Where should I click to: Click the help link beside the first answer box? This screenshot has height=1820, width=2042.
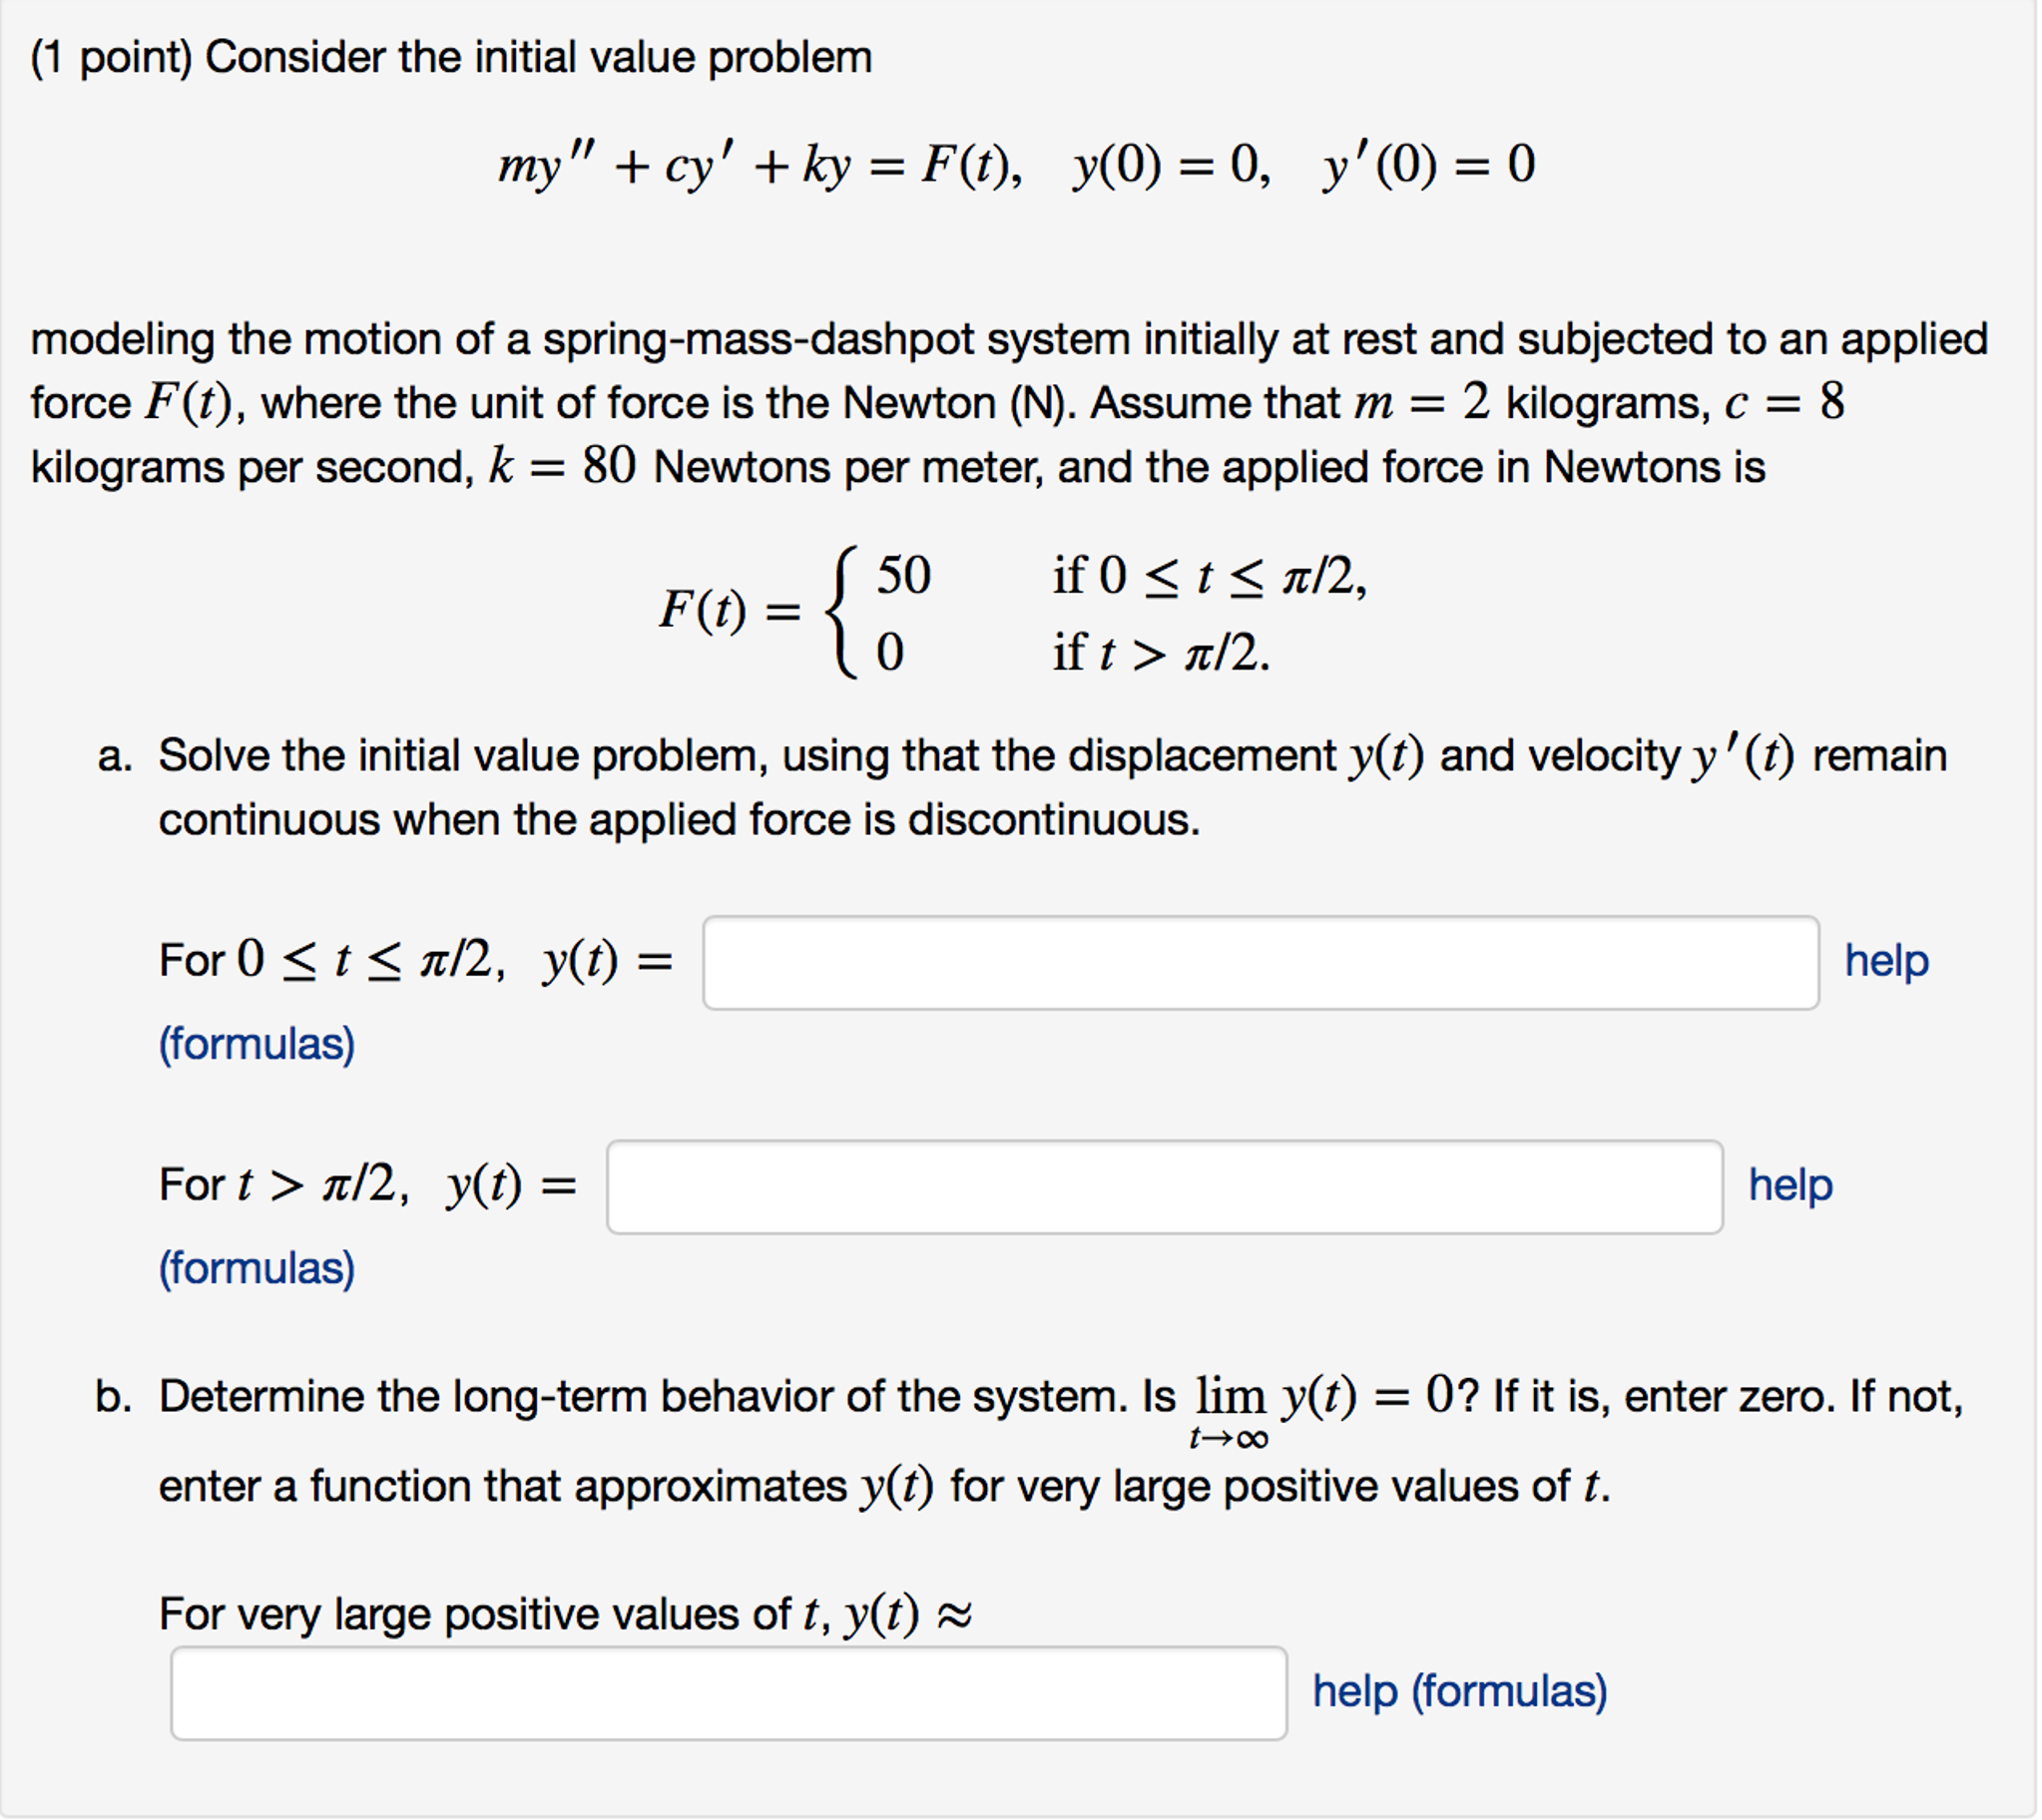pyautogui.click(x=1886, y=960)
